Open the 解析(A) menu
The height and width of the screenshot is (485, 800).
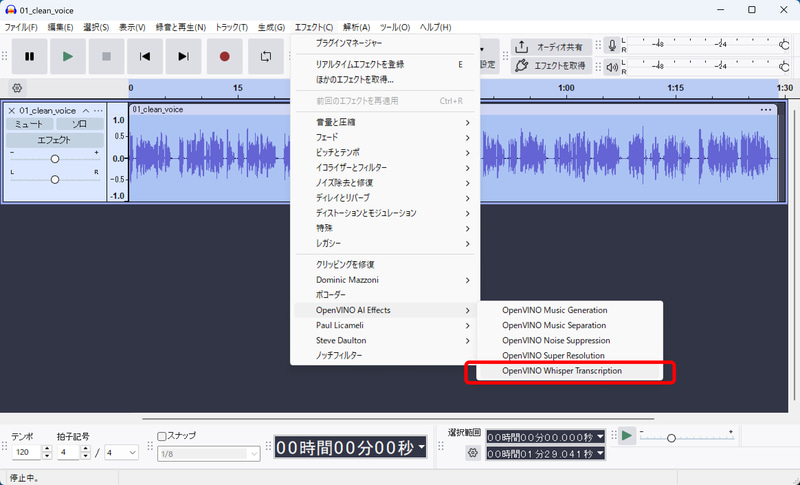click(x=357, y=27)
